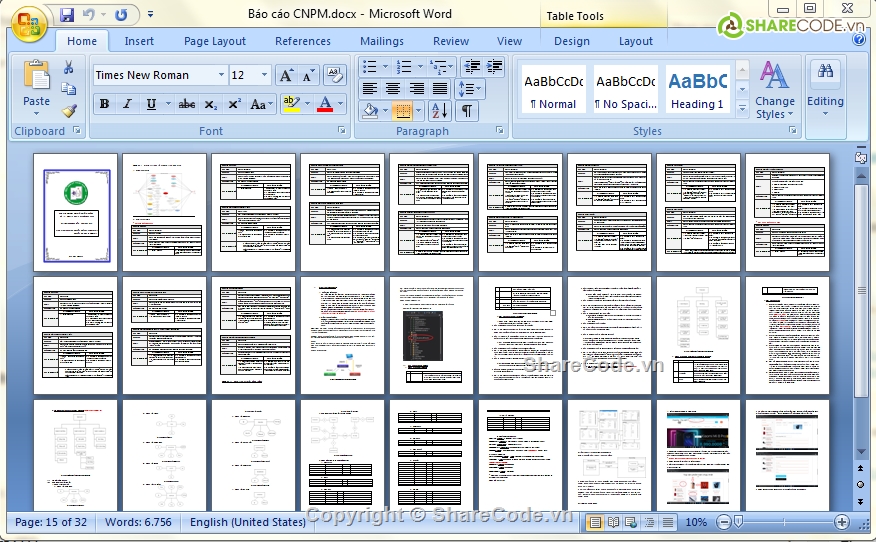The image size is (876, 542).
Task: Open the font name dropdown
Action: point(221,75)
